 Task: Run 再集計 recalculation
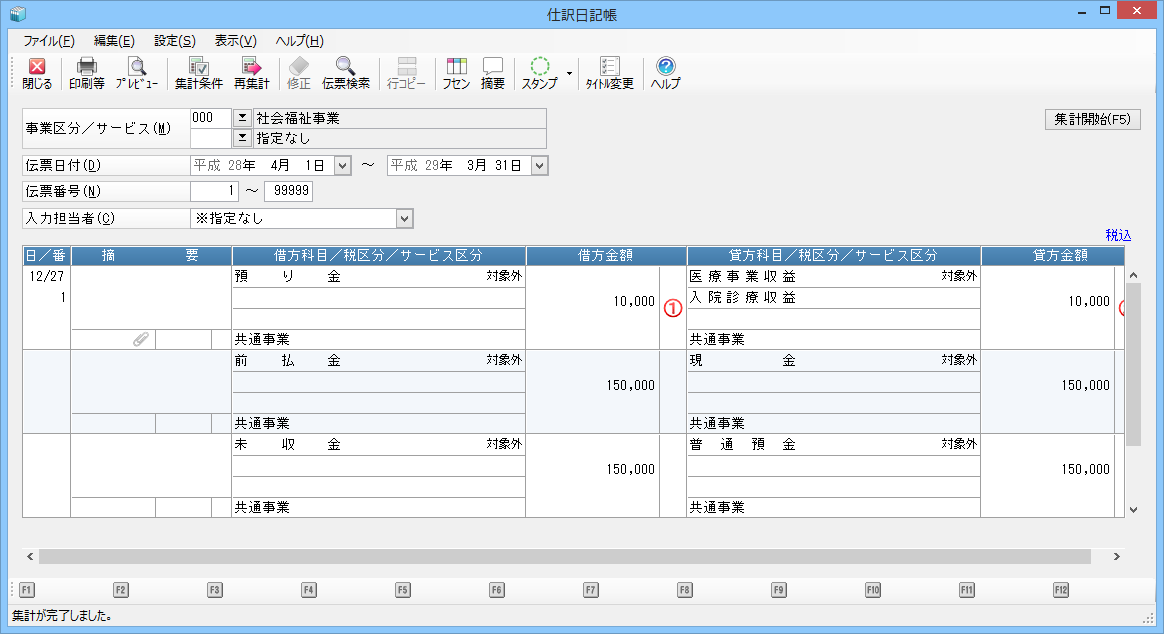(x=250, y=74)
